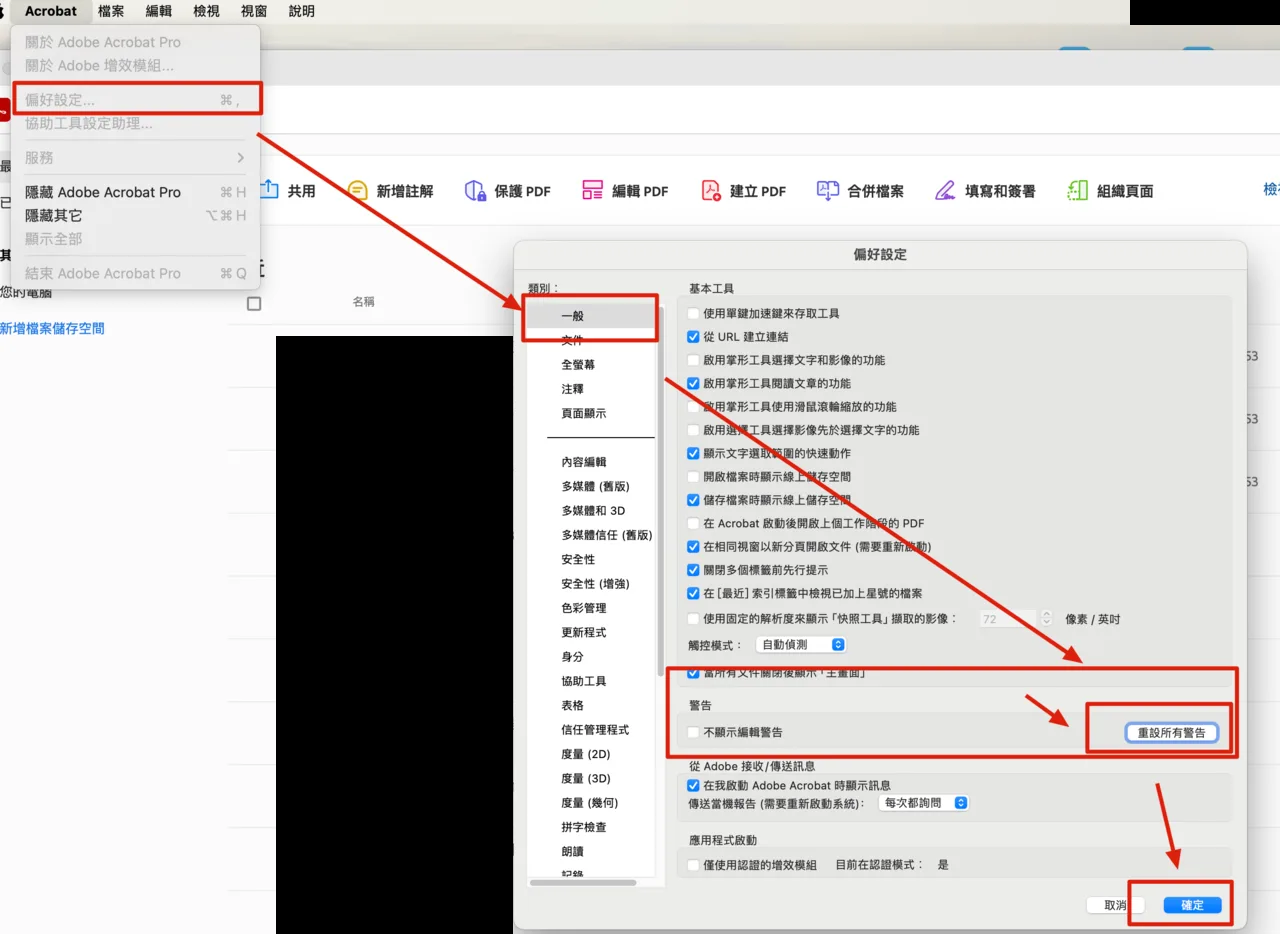Click the 72 resolution input field
Viewport: 1280px width, 934px height.
1007,619
